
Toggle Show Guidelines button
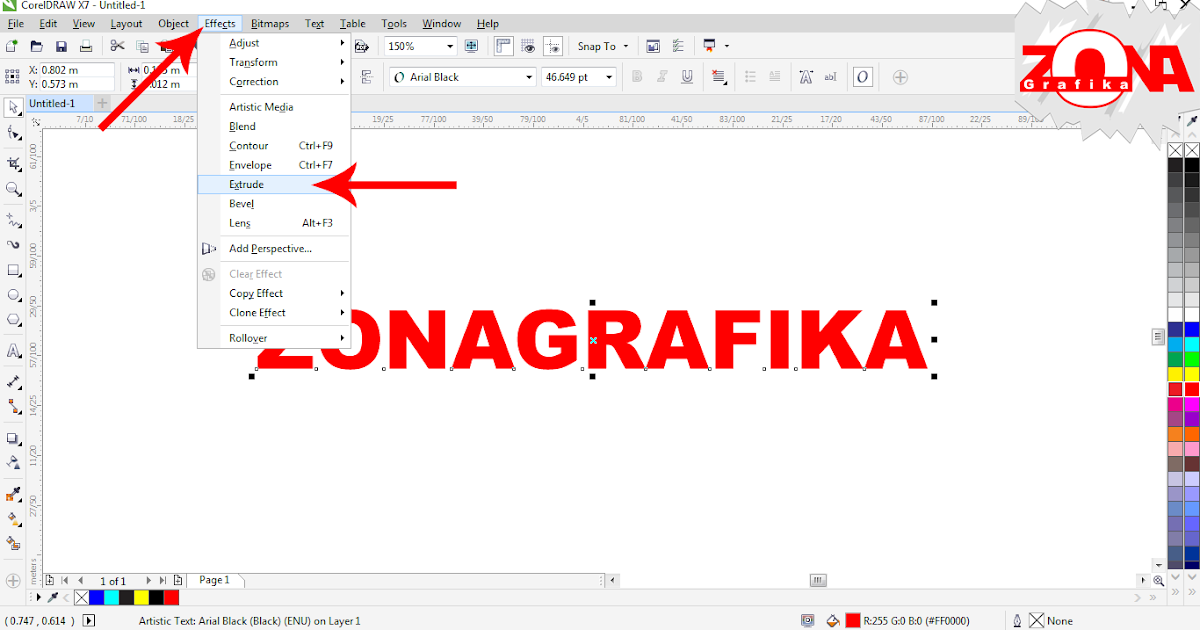[x=553, y=46]
